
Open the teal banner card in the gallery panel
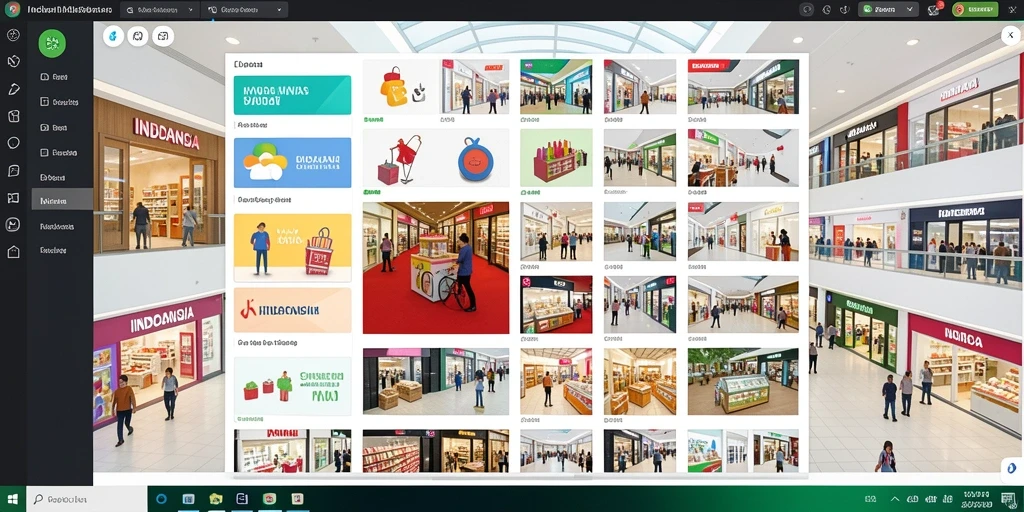pyautogui.click(x=293, y=95)
